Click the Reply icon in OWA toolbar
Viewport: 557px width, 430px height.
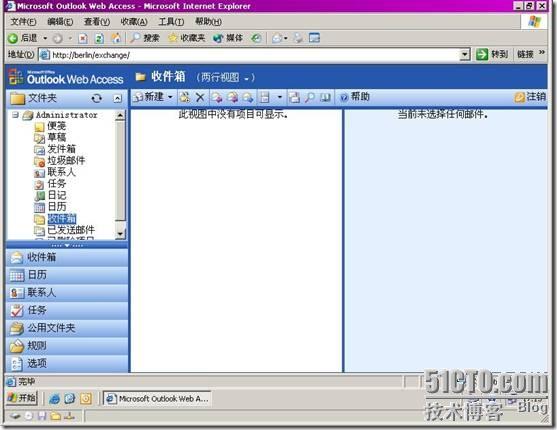coord(217,97)
